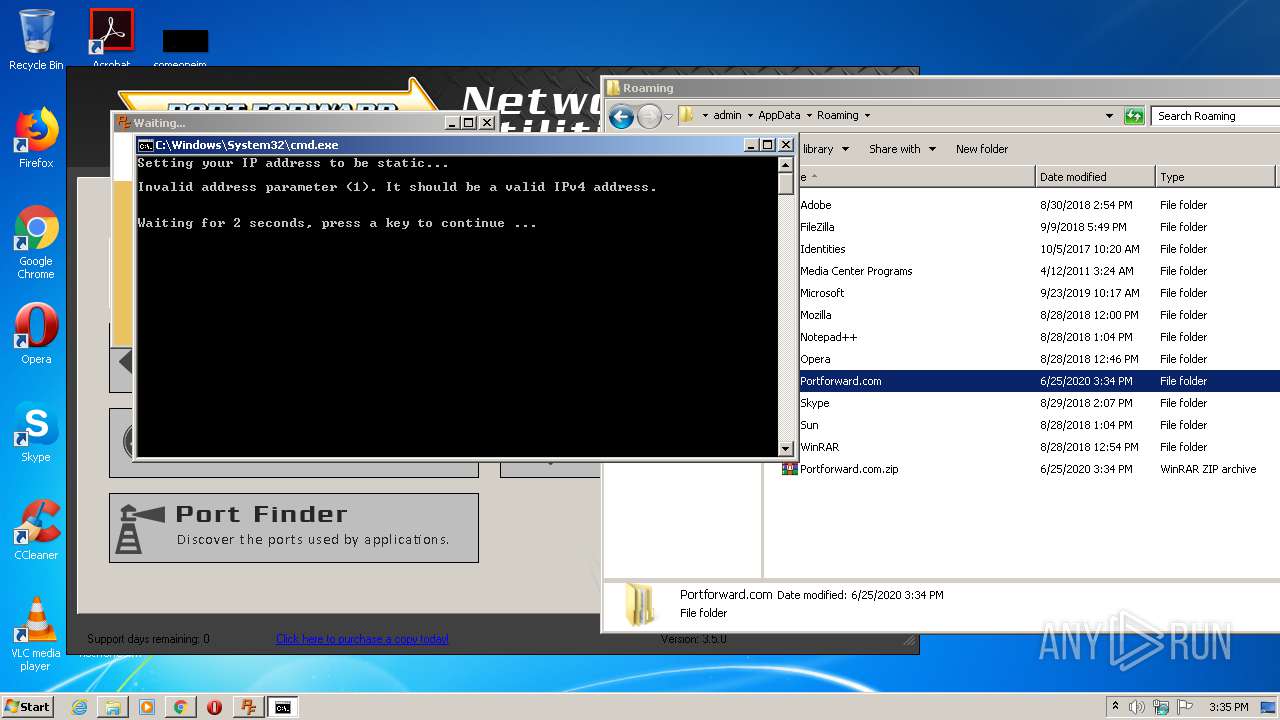The width and height of the screenshot is (1280, 720).
Task: Sort by Type column header
Action: click(x=1215, y=177)
